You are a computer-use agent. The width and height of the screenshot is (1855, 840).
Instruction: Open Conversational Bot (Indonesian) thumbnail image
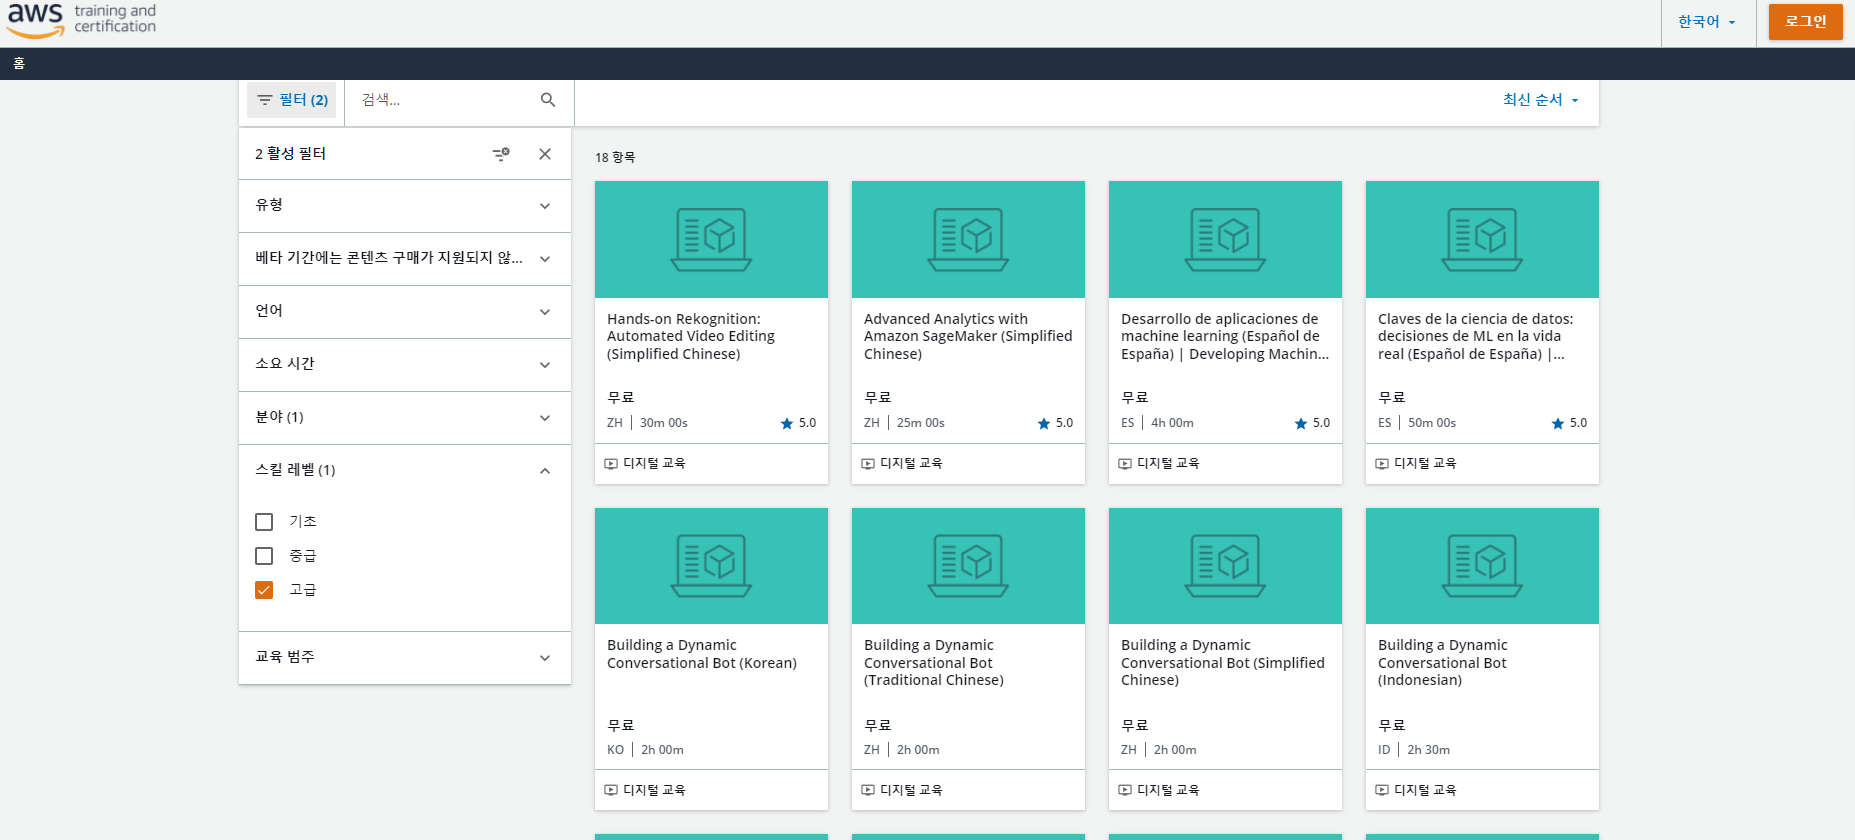[1482, 566]
